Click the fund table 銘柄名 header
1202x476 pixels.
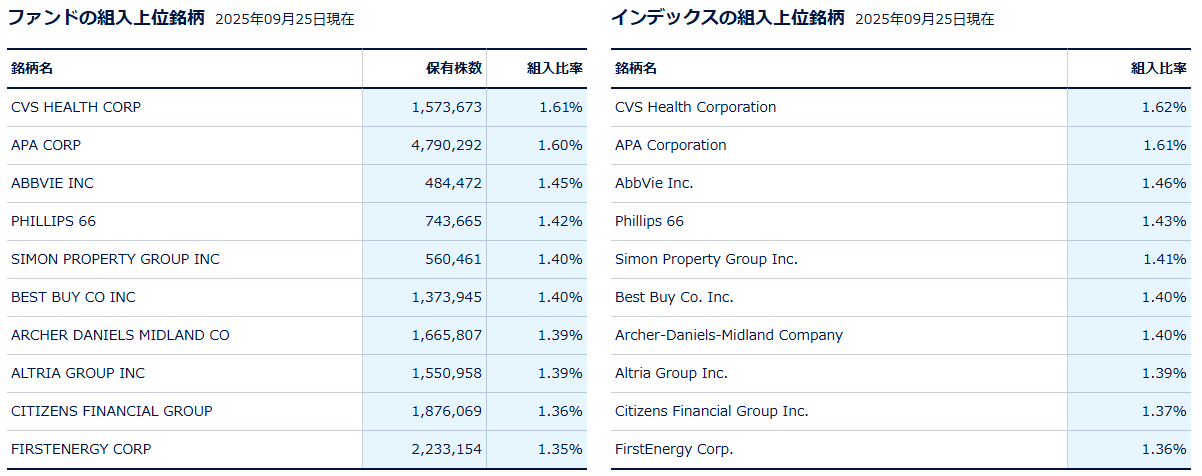point(32,68)
